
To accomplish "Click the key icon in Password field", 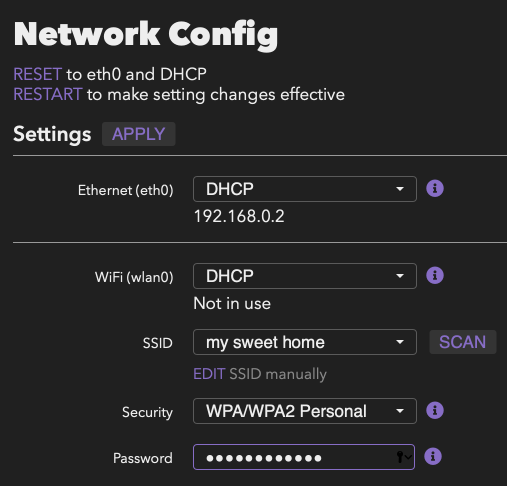I will click(x=400, y=457).
